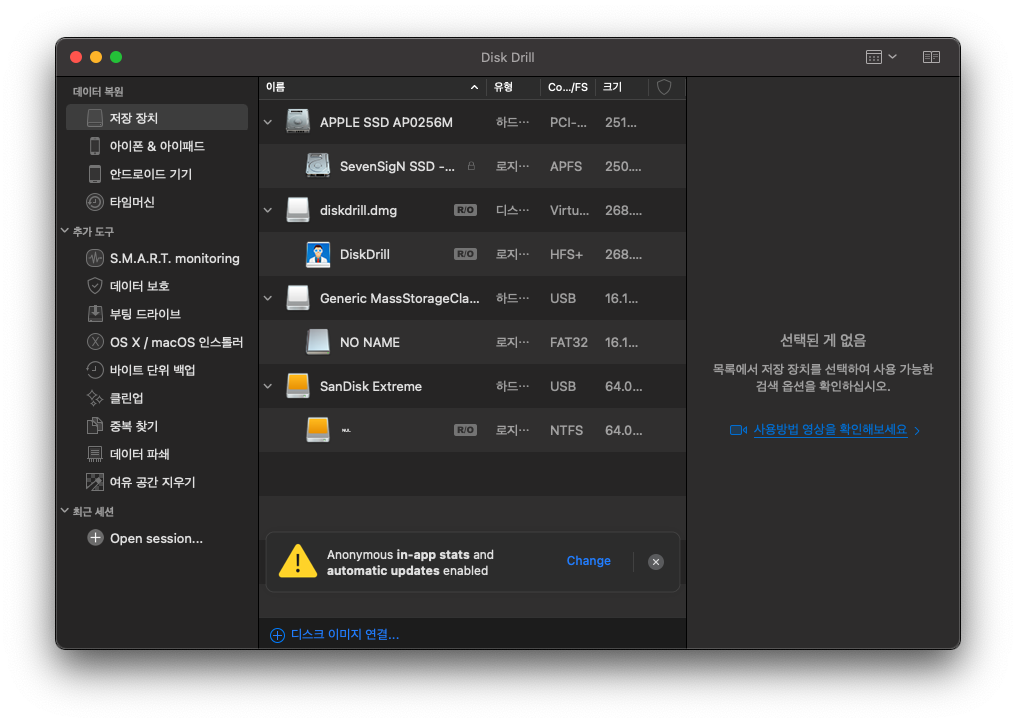Select the 클린업 sidebar entry

tap(157, 398)
